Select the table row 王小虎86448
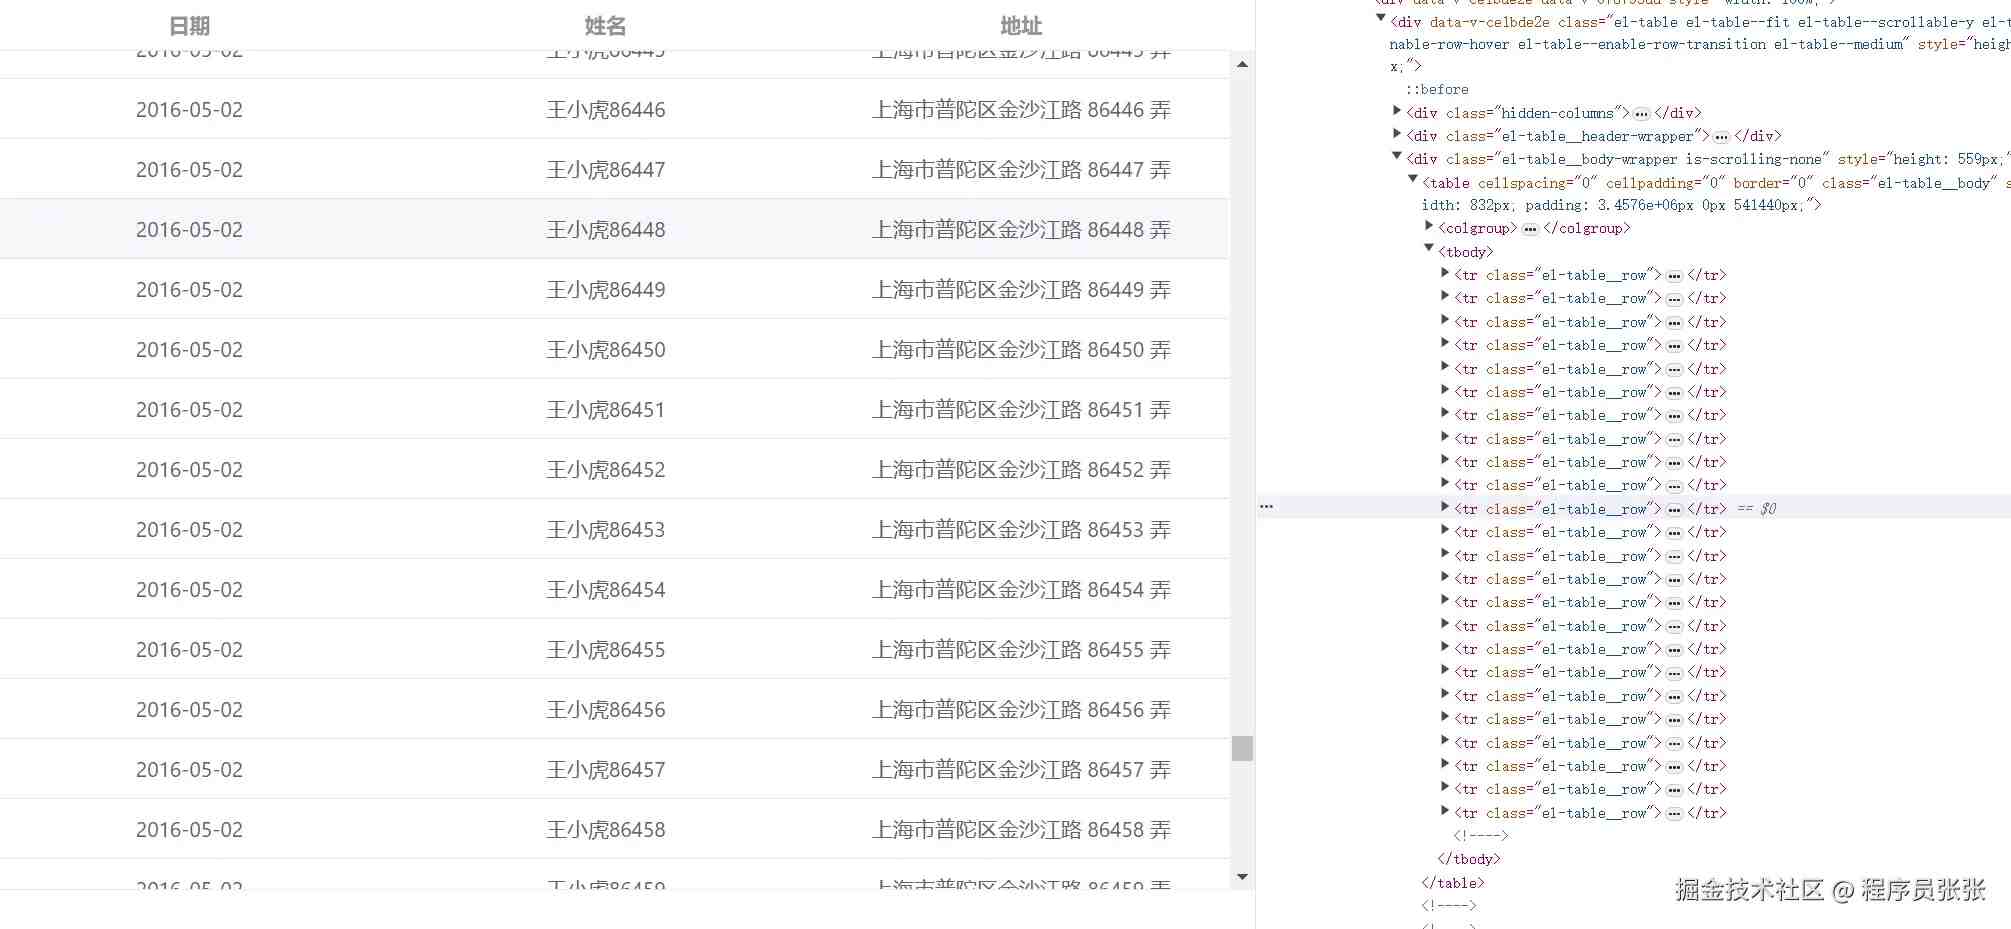Screen dimensions: 2011x929 click(x=614, y=229)
